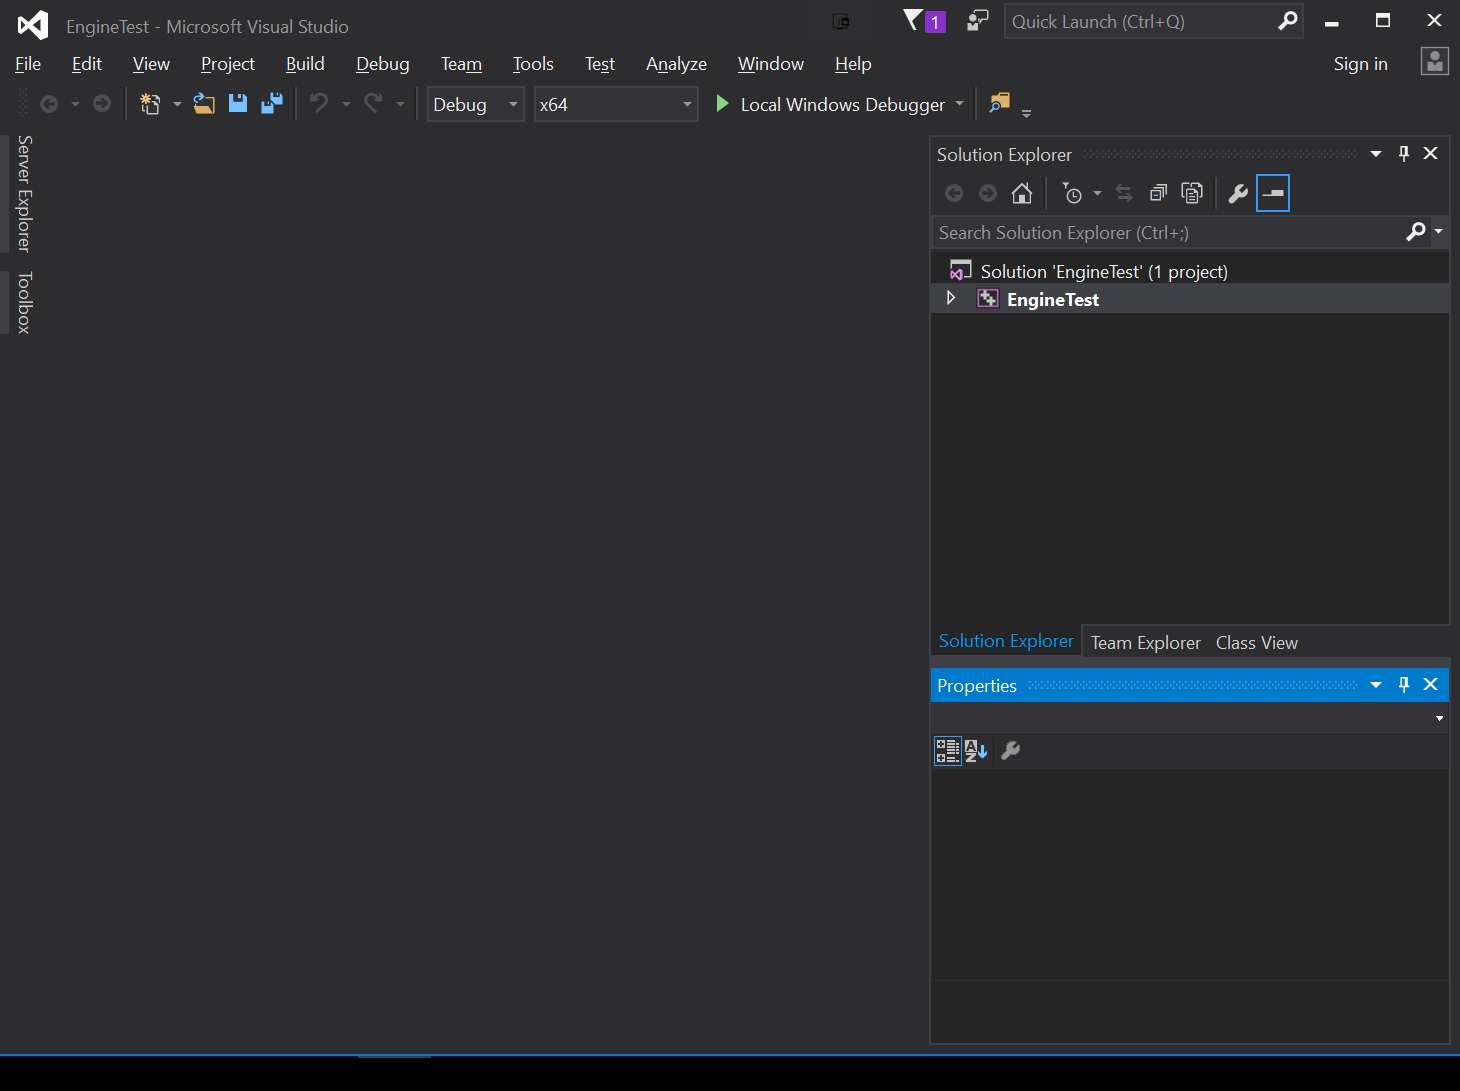Viewport: 1460px width, 1091px height.
Task: Click Sync with Active Document icon
Action: [1124, 193]
